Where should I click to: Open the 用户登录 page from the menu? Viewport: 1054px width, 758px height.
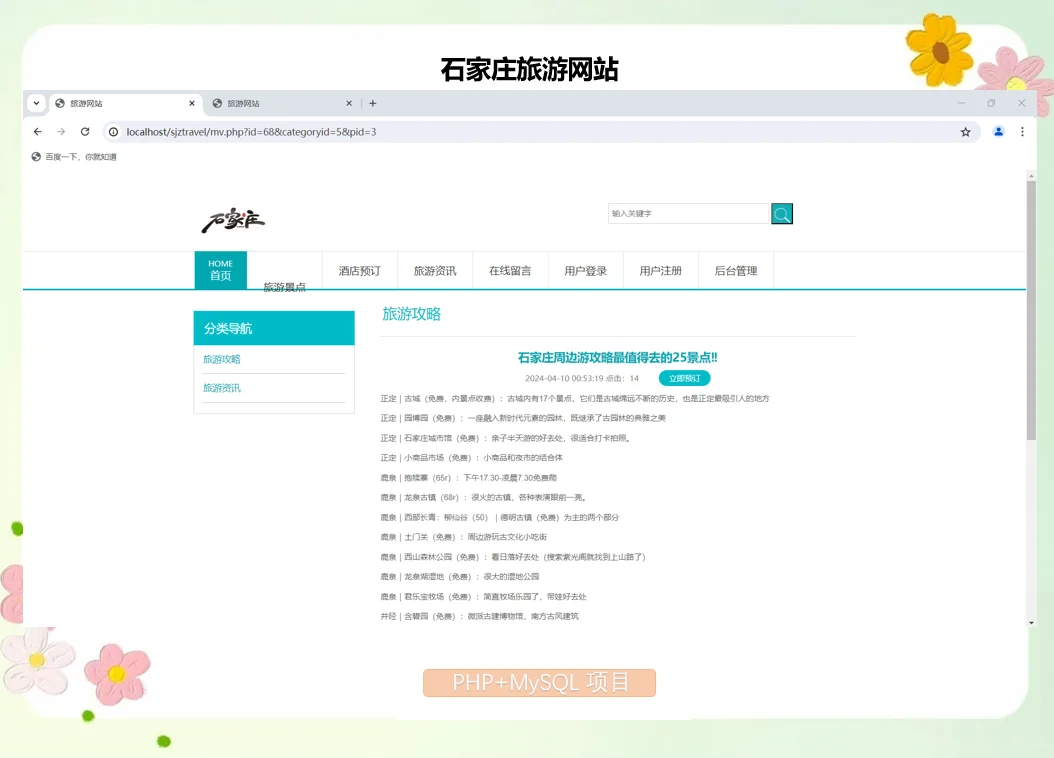pos(585,269)
